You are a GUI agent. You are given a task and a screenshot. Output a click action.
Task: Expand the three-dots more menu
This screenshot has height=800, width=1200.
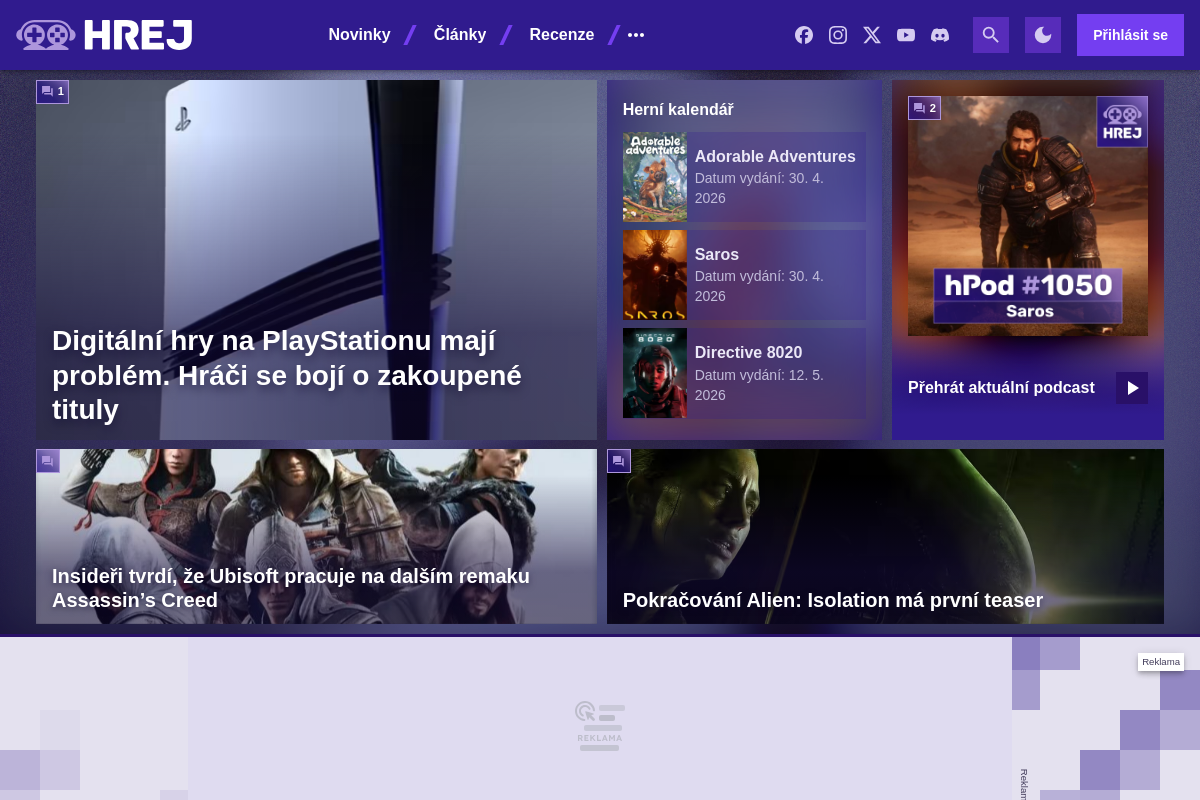click(636, 35)
